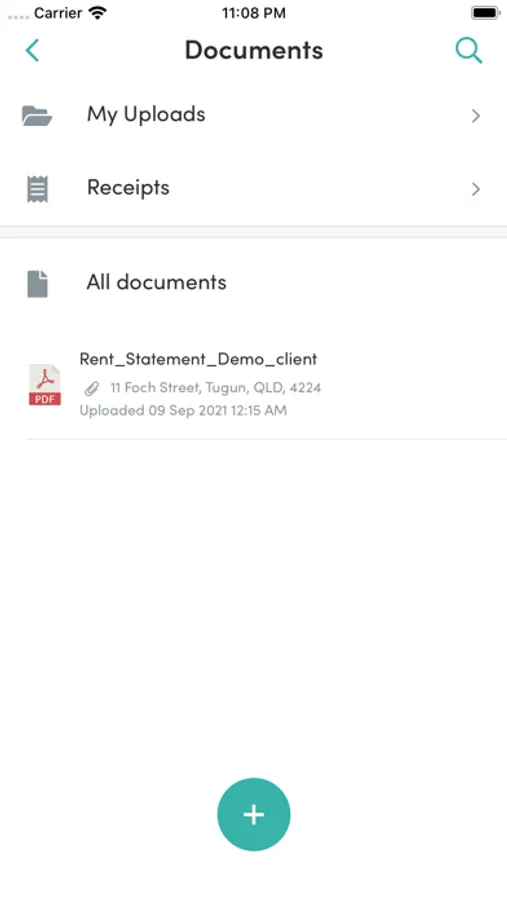The width and height of the screenshot is (507, 900).
Task: Click the Wi-Fi status icon
Action: 98,13
